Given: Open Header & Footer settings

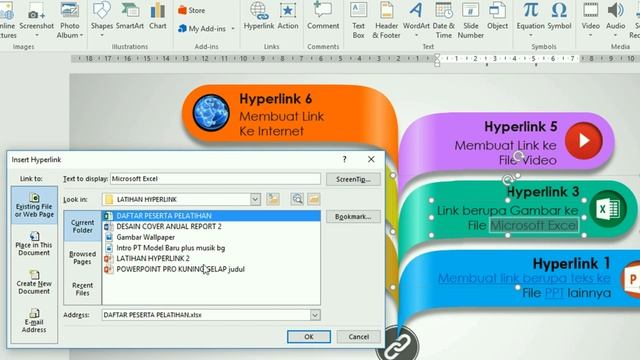Looking at the screenshot, I should pyautogui.click(x=386, y=20).
